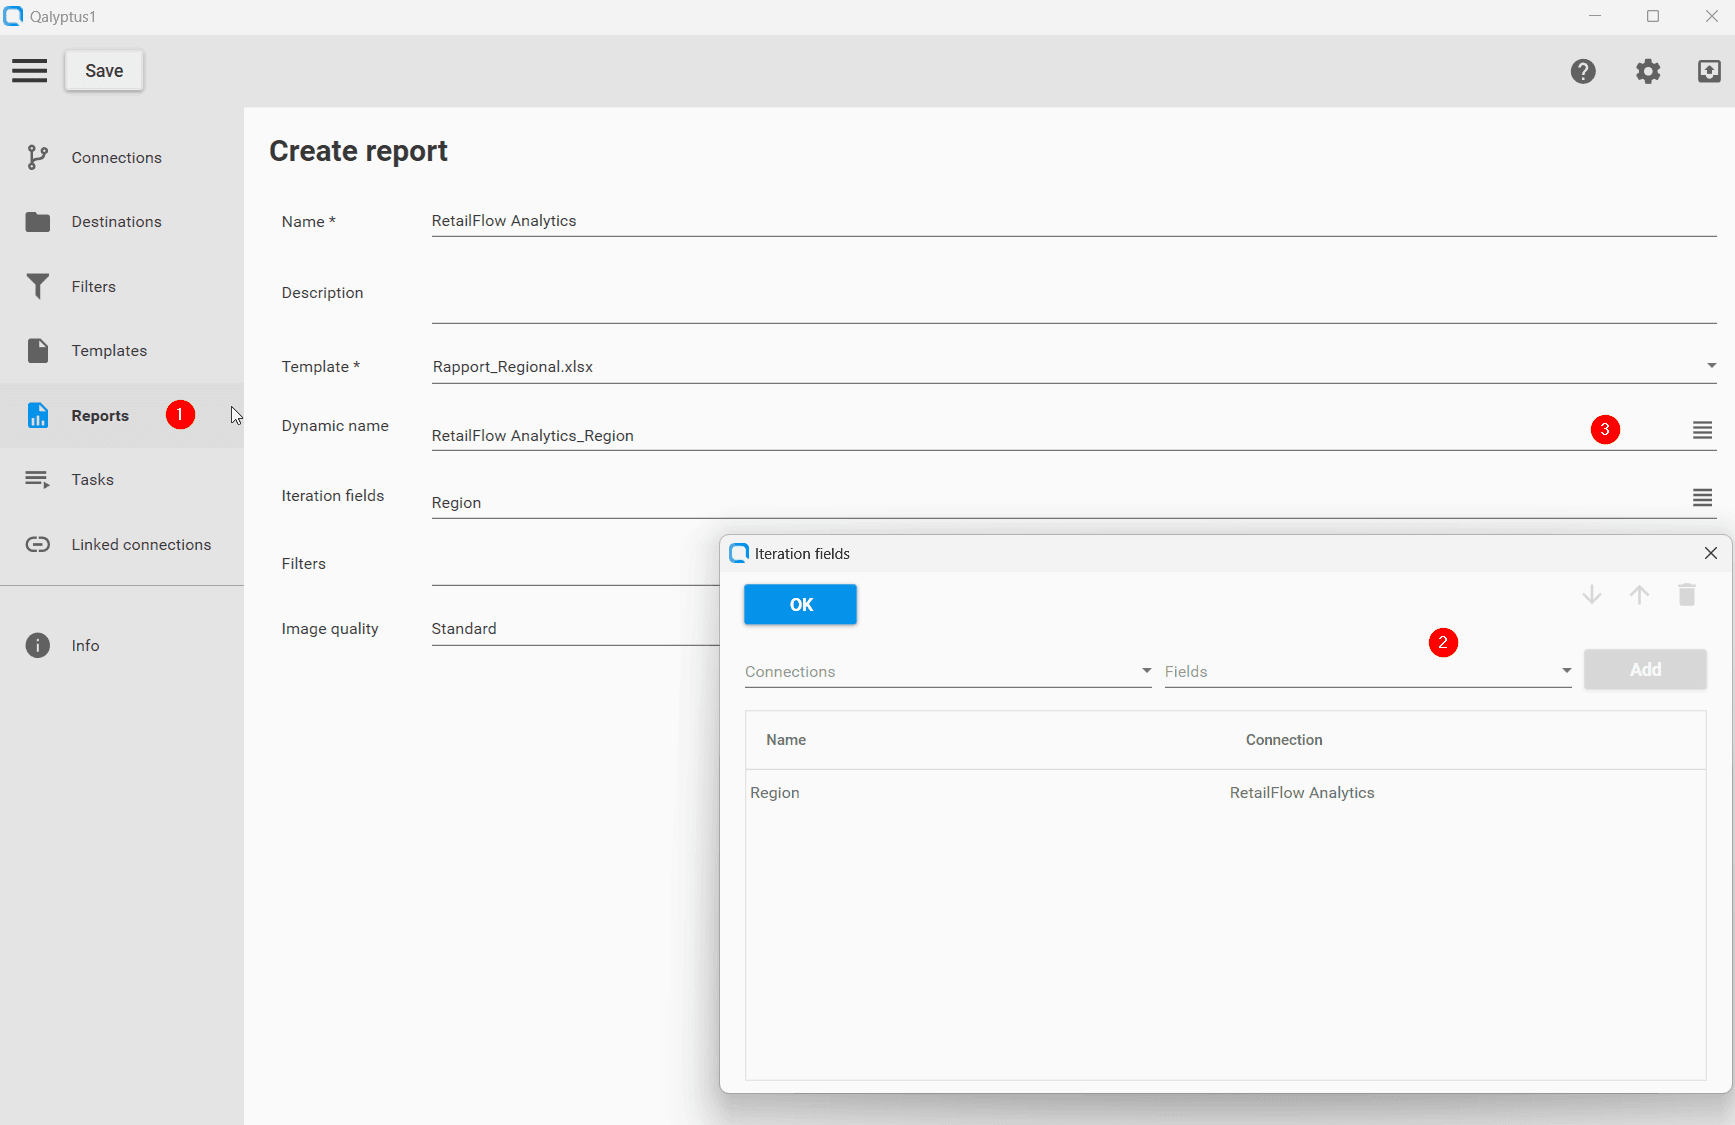Click the Name column header
The height and width of the screenshot is (1125, 1735).
(x=786, y=740)
